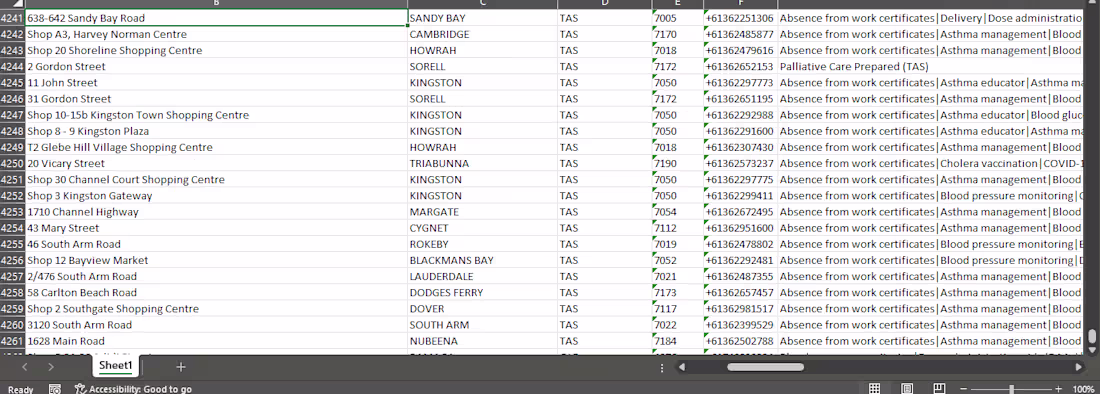Select cell 2 Gordon Street
Image resolution: width=1100 pixels, height=394 pixels.
(216, 67)
